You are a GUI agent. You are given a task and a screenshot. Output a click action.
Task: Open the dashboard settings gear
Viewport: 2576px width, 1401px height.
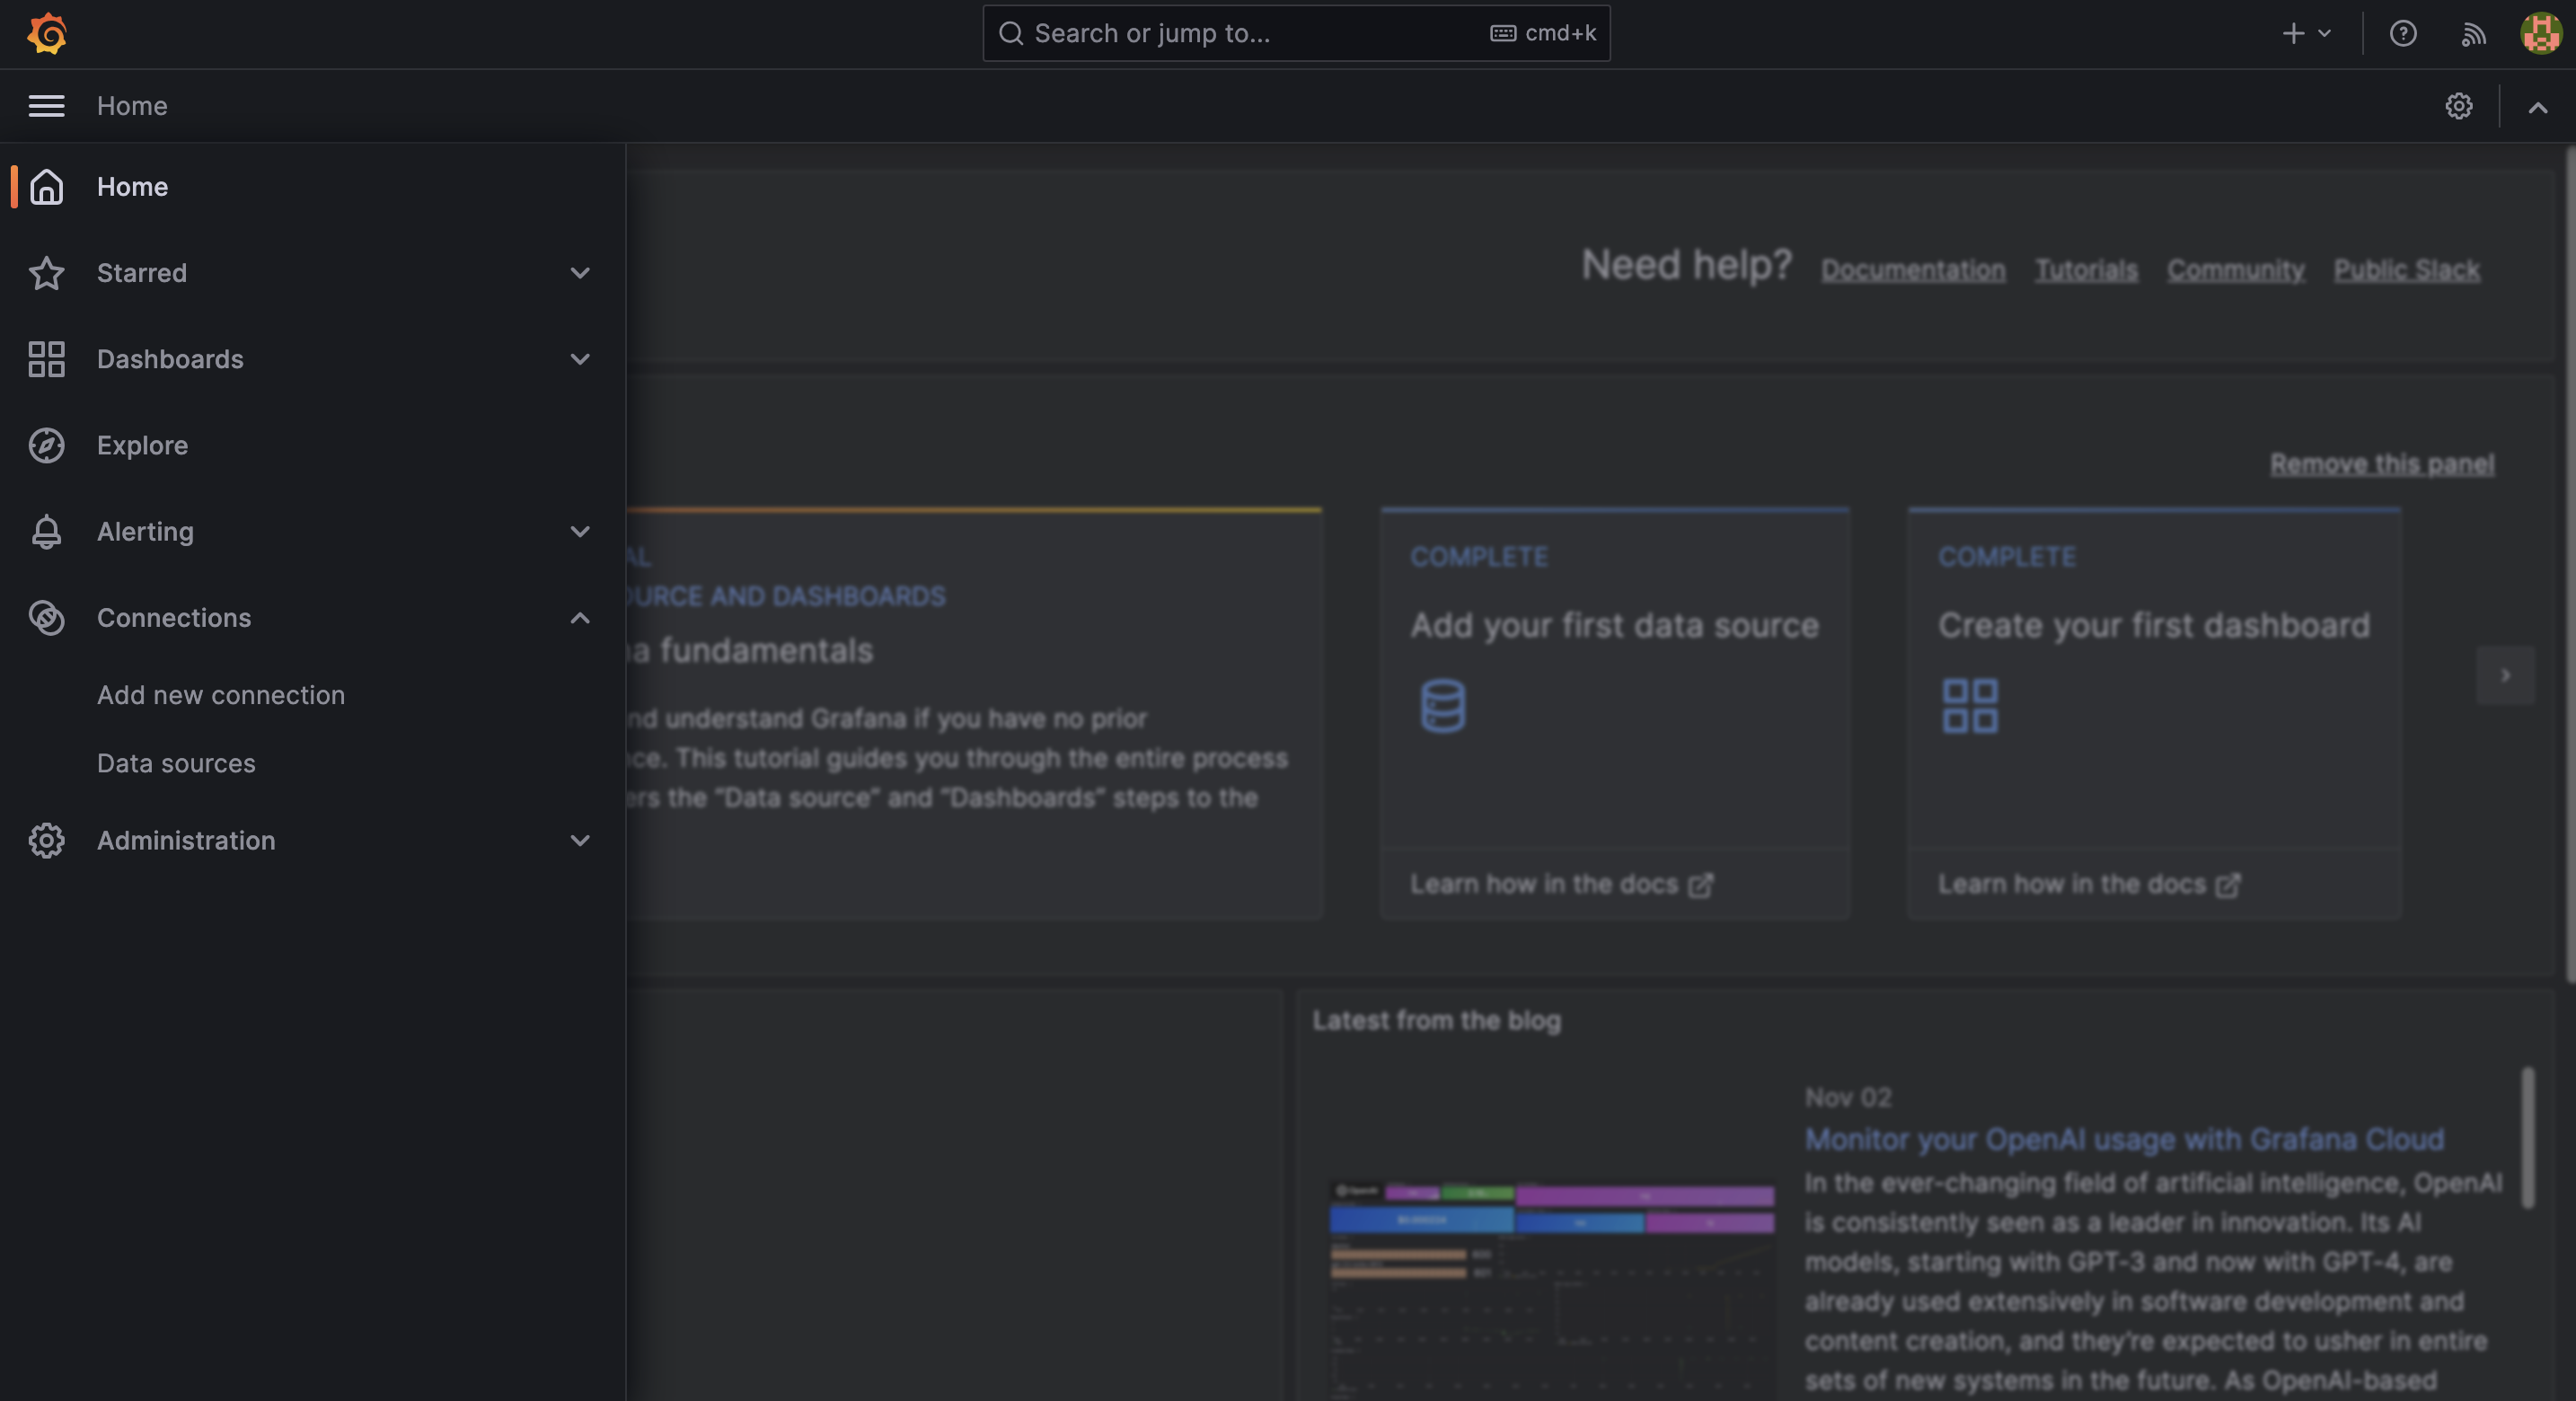tap(2460, 106)
